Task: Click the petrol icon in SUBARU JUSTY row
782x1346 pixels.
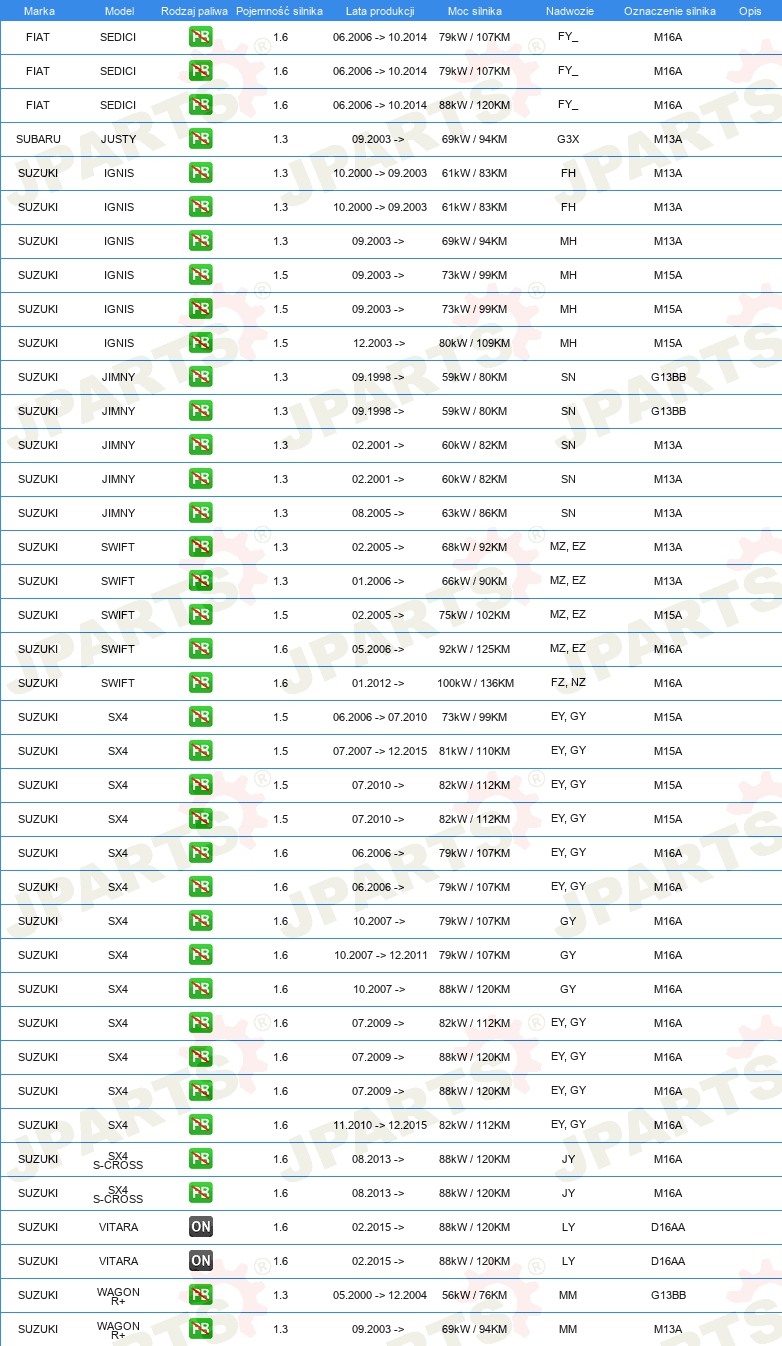Action: (x=201, y=139)
